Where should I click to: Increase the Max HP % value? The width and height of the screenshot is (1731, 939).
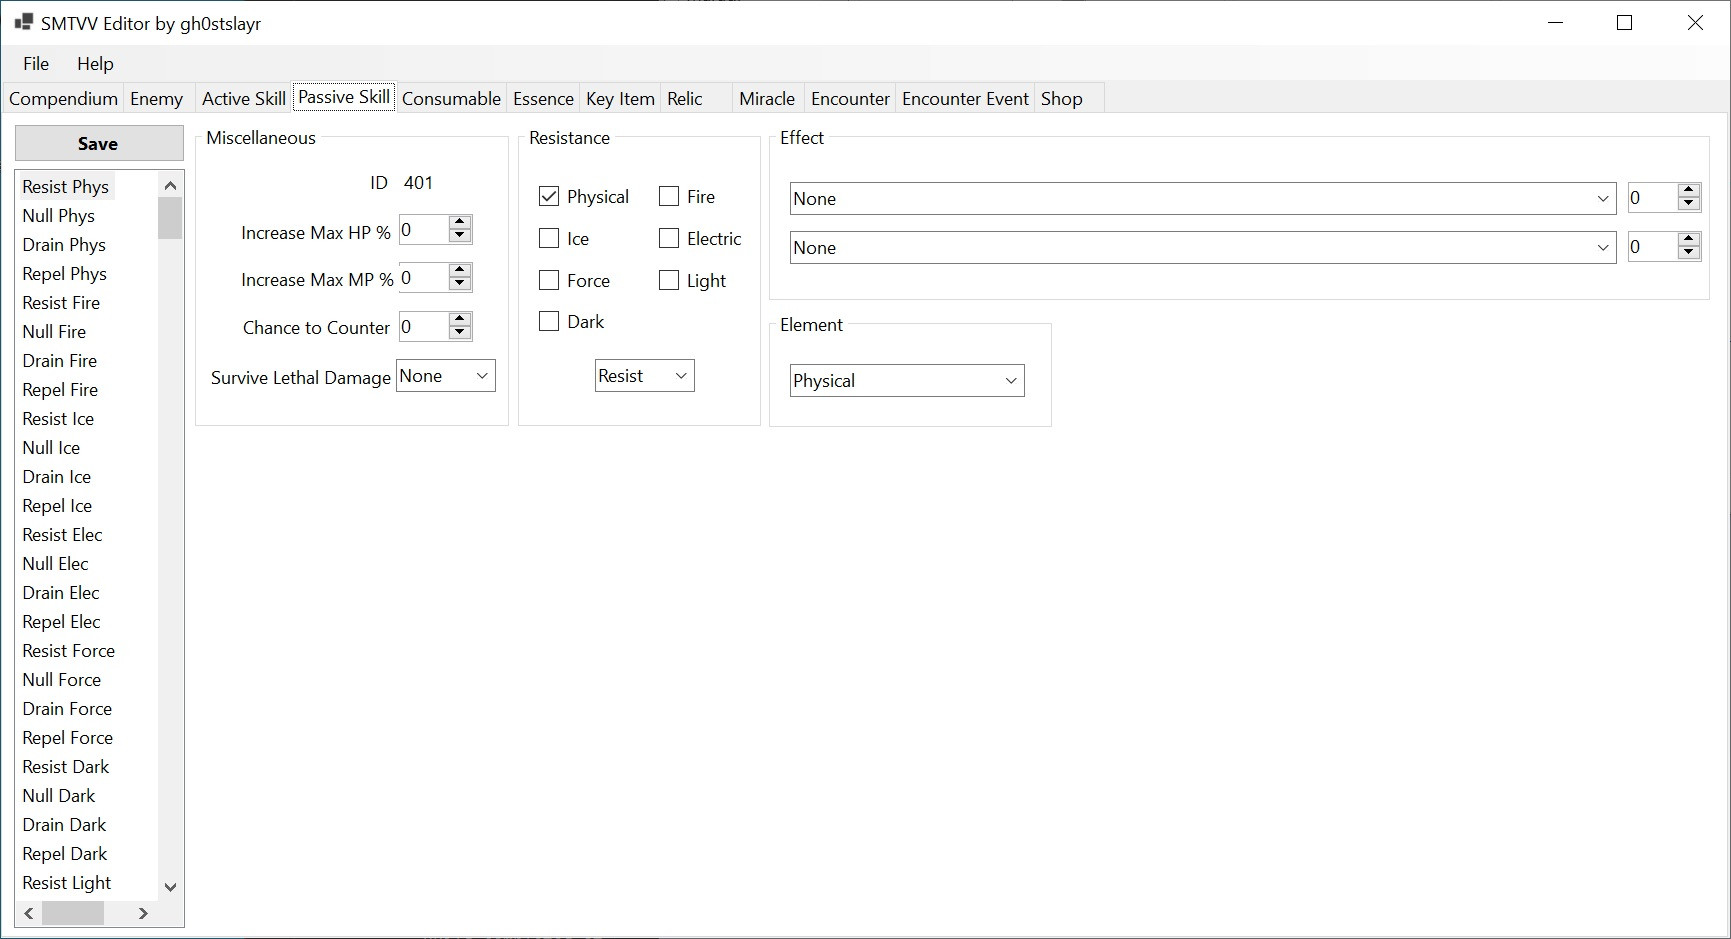click(460, 222)
